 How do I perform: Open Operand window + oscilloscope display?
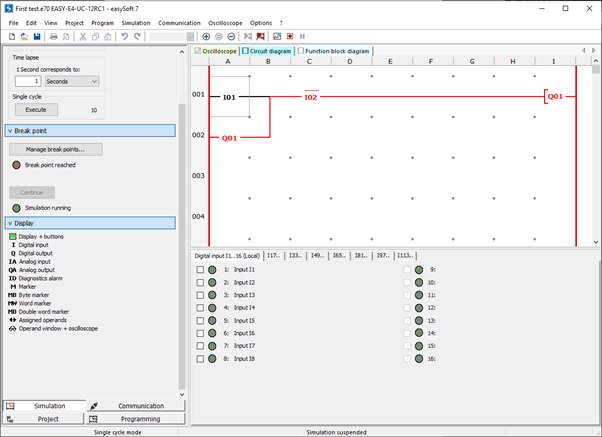[x=58, y=328]
